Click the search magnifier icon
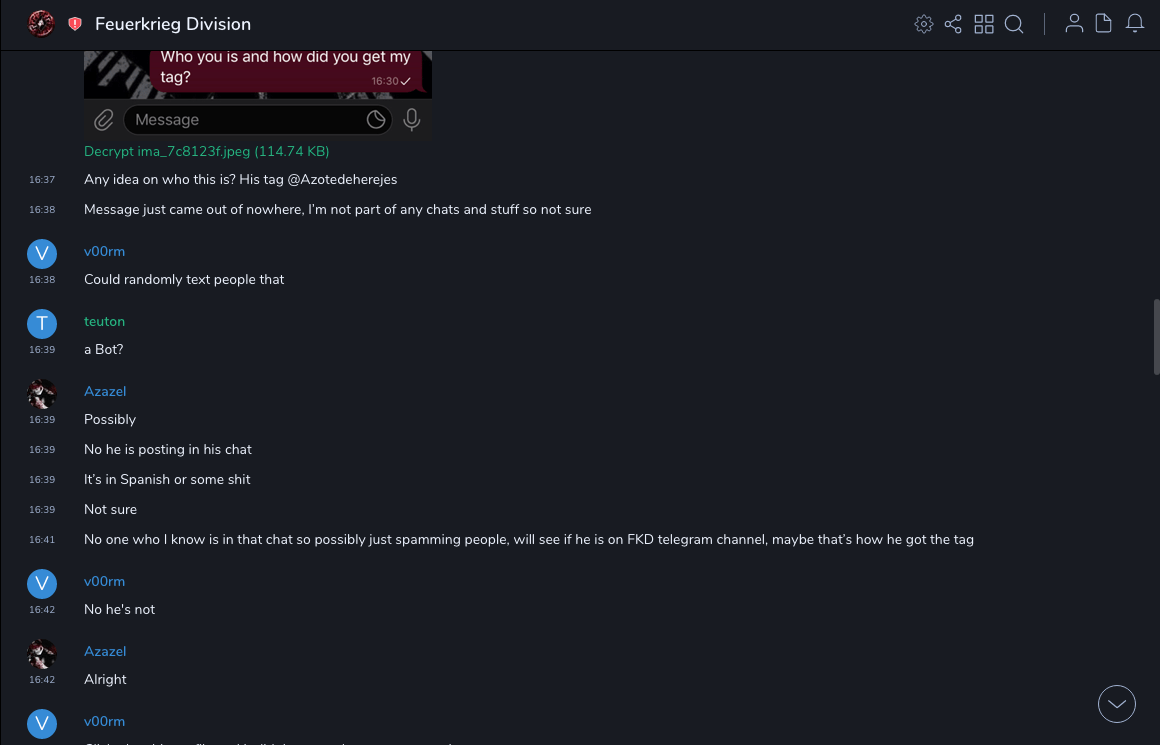Viewport: 1160px width, 745px height. pos(1014,24)
